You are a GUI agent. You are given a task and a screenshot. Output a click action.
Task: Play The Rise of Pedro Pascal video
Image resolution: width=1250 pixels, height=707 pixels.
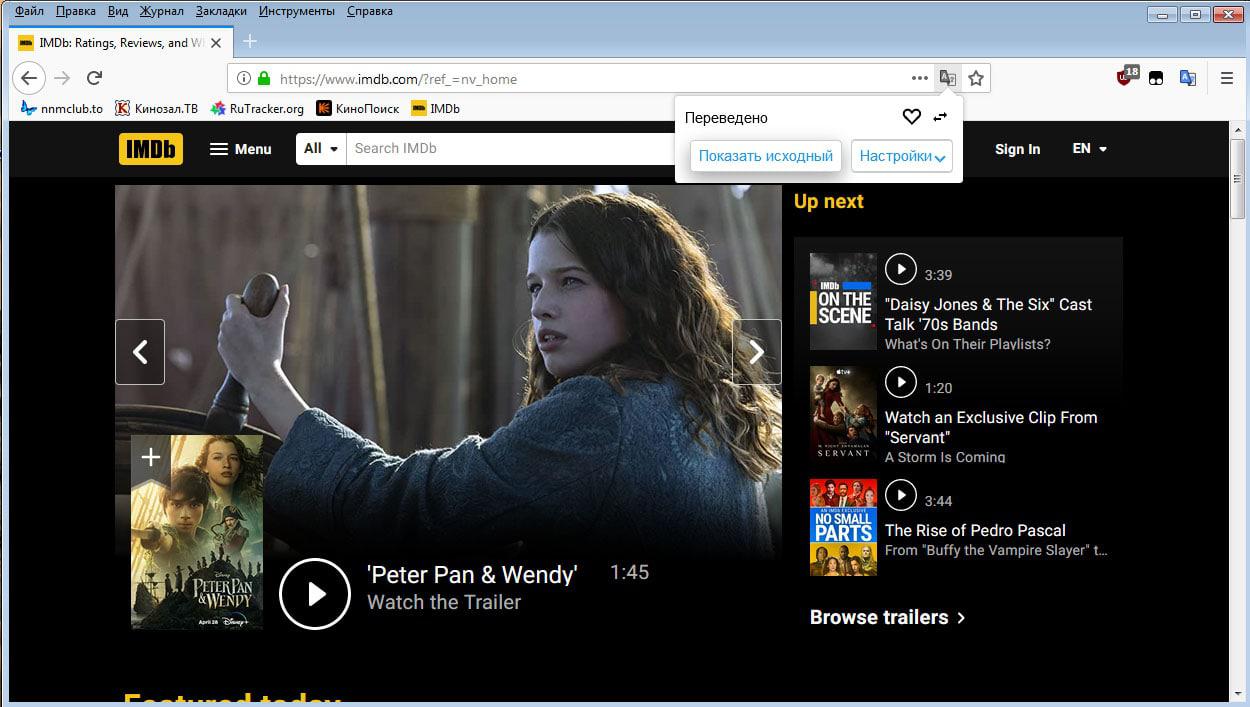point(901,494)
